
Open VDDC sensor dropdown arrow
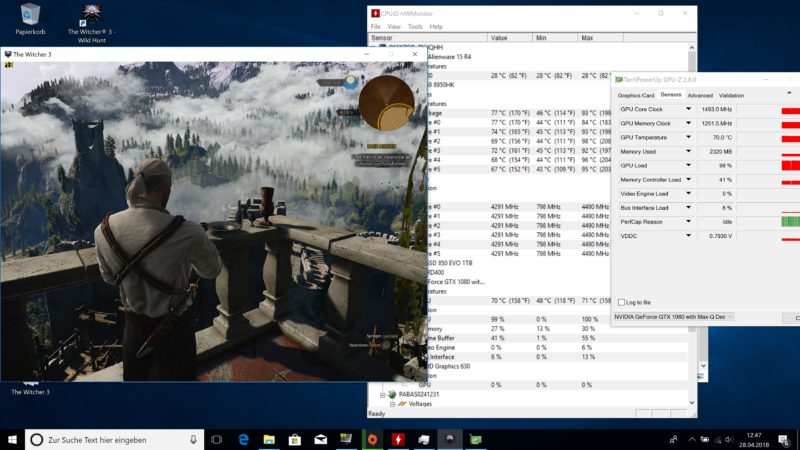coord(688,236)
